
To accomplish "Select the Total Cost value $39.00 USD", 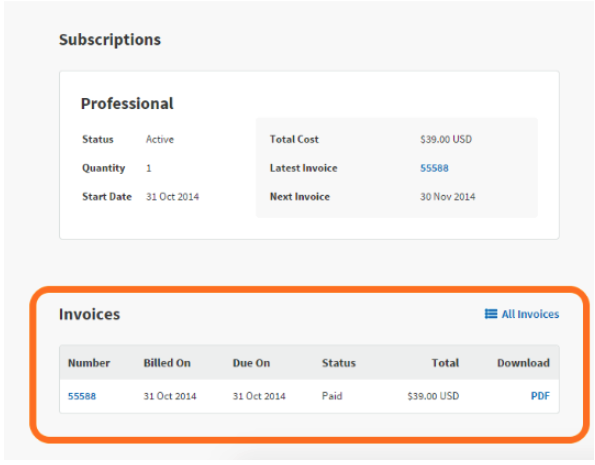I will click(446, 139).
